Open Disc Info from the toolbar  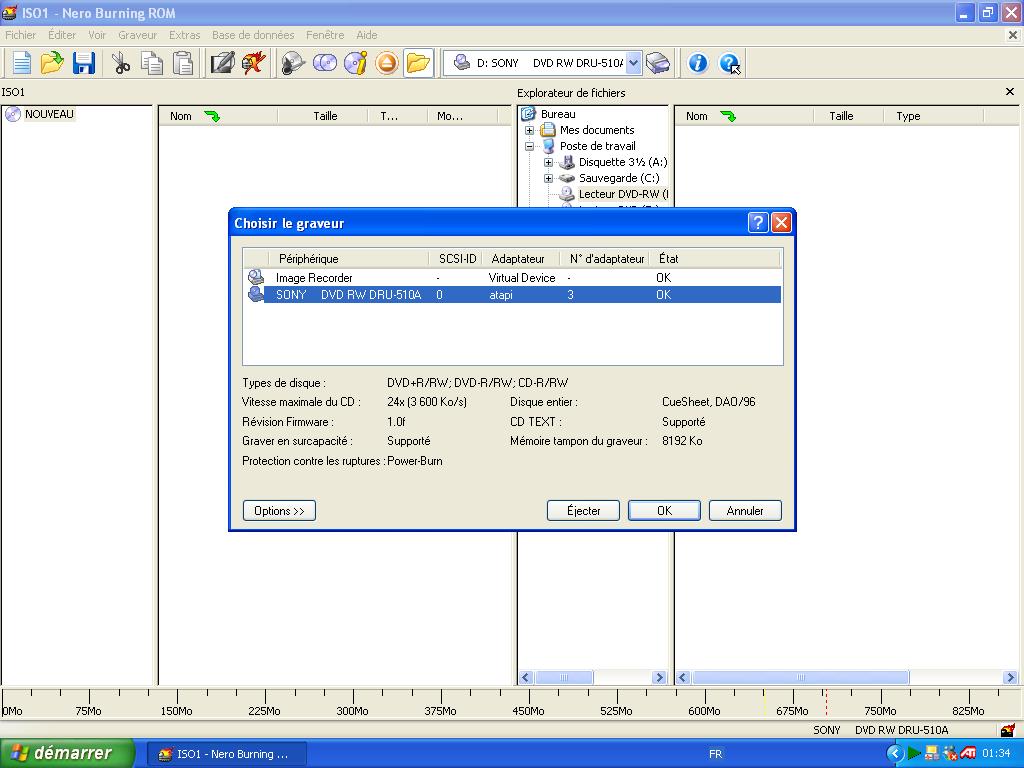click(x=355, y=63)
